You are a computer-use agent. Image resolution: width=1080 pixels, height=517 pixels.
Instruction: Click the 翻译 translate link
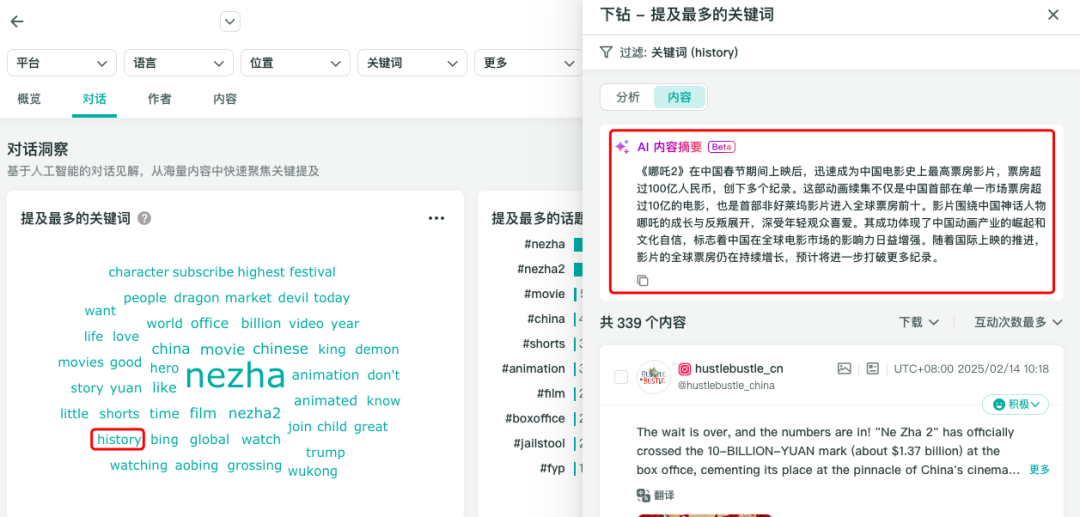tap(664, 495)
